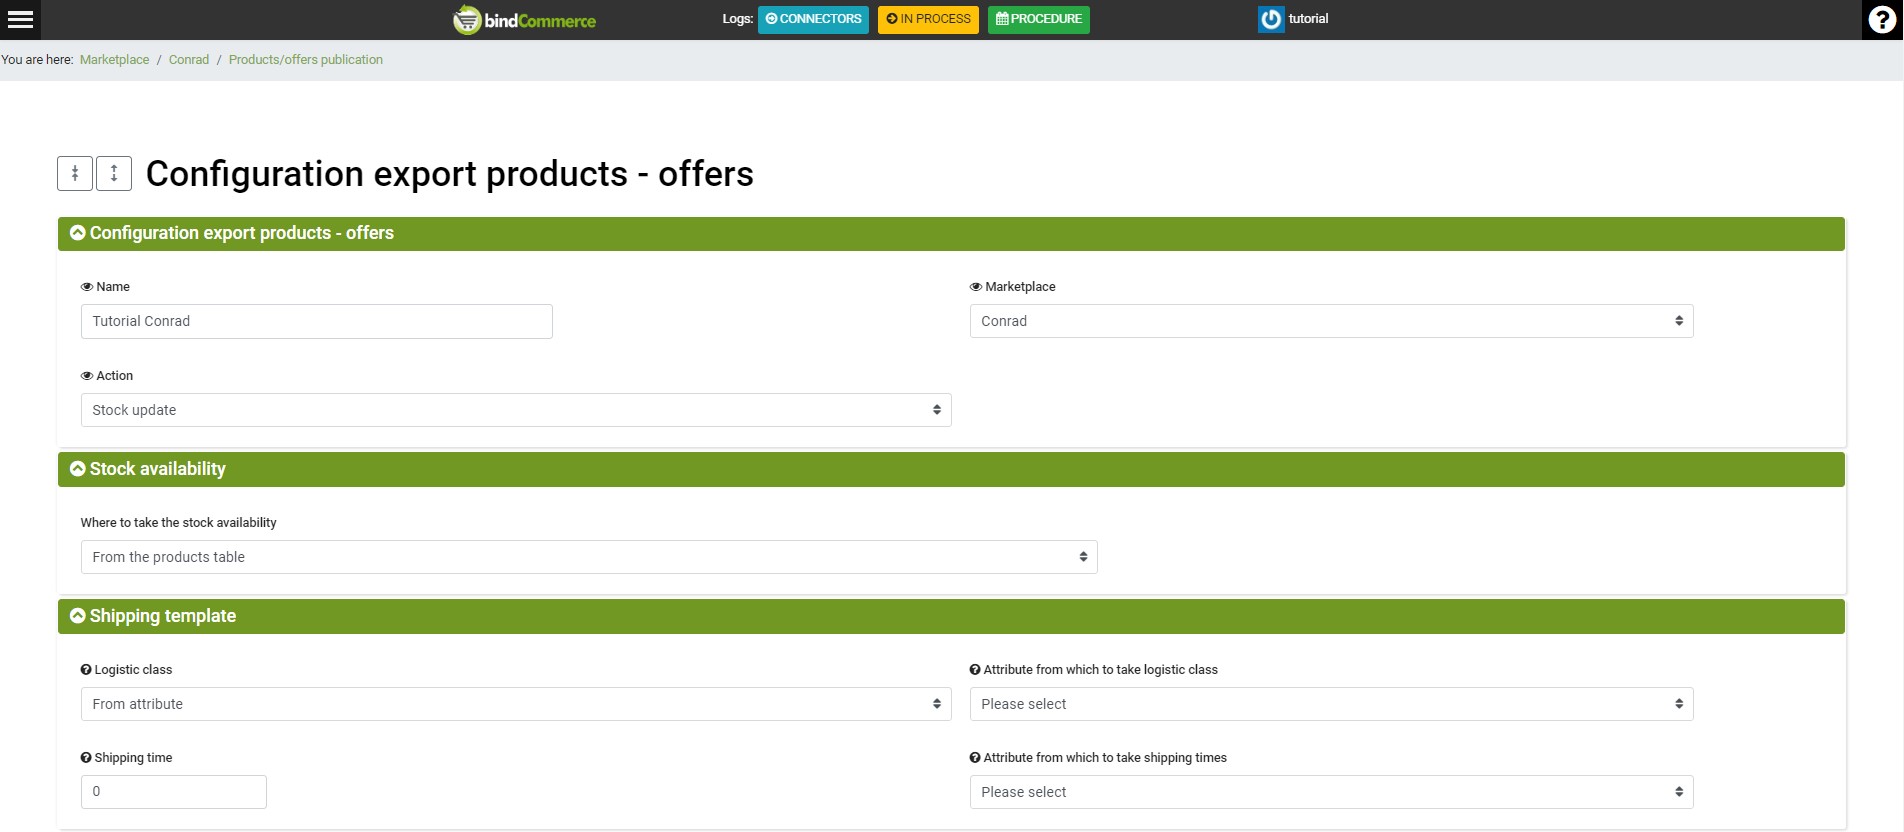The width and height of the screenshot is (1904, 832).
Task: Click help icon beside Shipping time label
Action: coord(86,758)
